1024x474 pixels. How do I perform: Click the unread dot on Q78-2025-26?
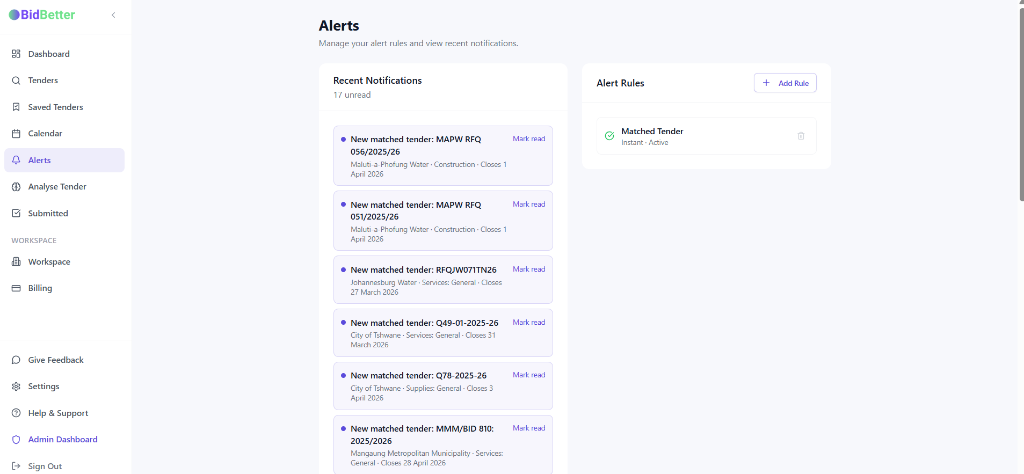tap(344, 375)
